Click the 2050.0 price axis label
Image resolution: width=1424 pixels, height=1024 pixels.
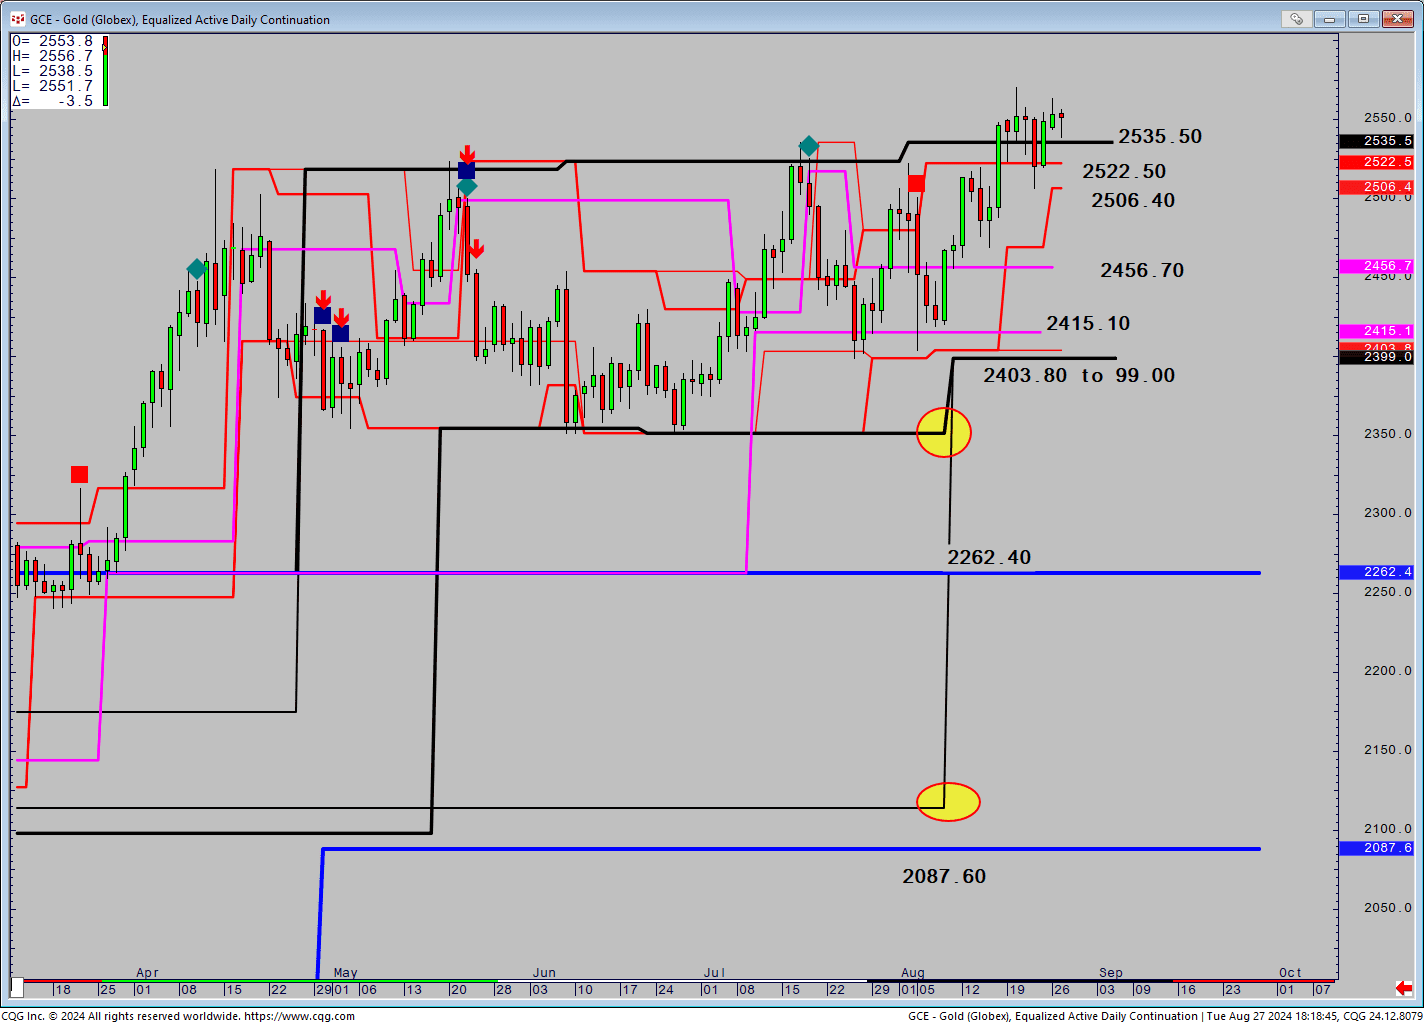[x=1388, y=908]
